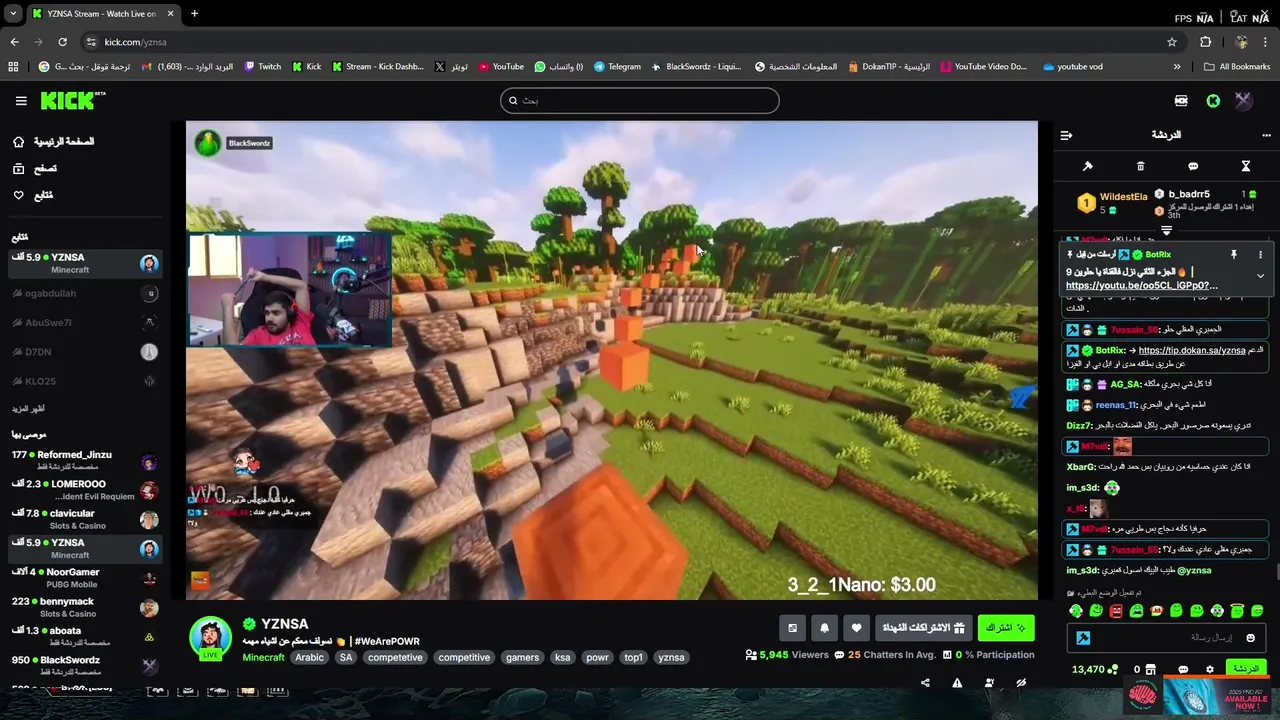Open D7DN in the followed channels list

[x=84, y=352]
